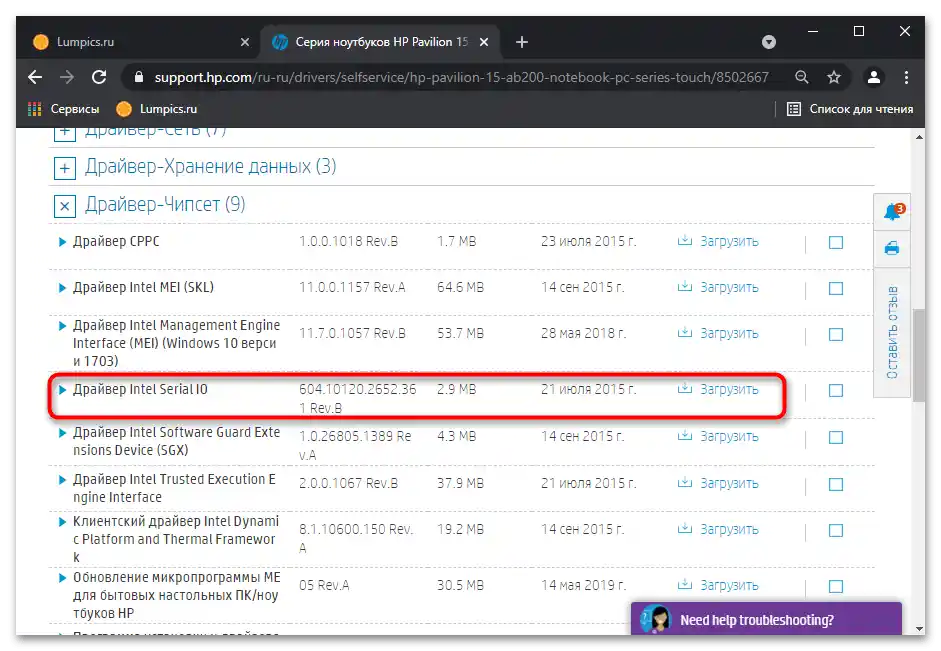Image resolution: width=941 pixels, height=651 pixels.
Task: Click Загрузить for Intel Management Engine Interface
Action: tap(729, 333)
